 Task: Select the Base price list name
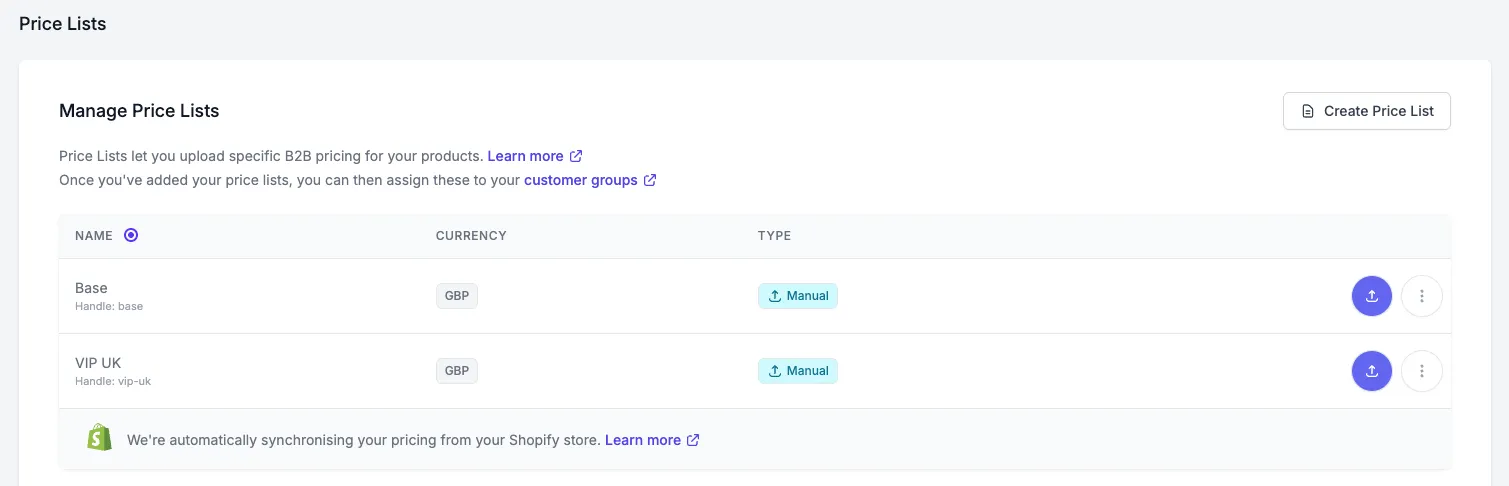click(91, 288)
